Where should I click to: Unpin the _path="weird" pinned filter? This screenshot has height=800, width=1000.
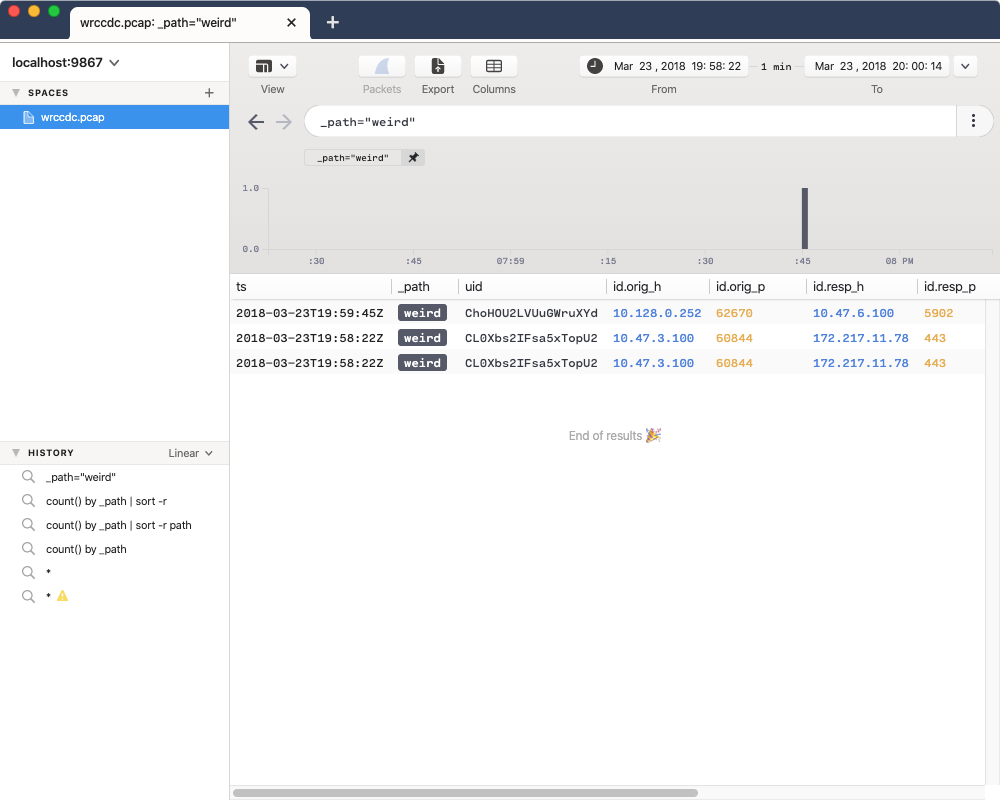tap(413, 157)
